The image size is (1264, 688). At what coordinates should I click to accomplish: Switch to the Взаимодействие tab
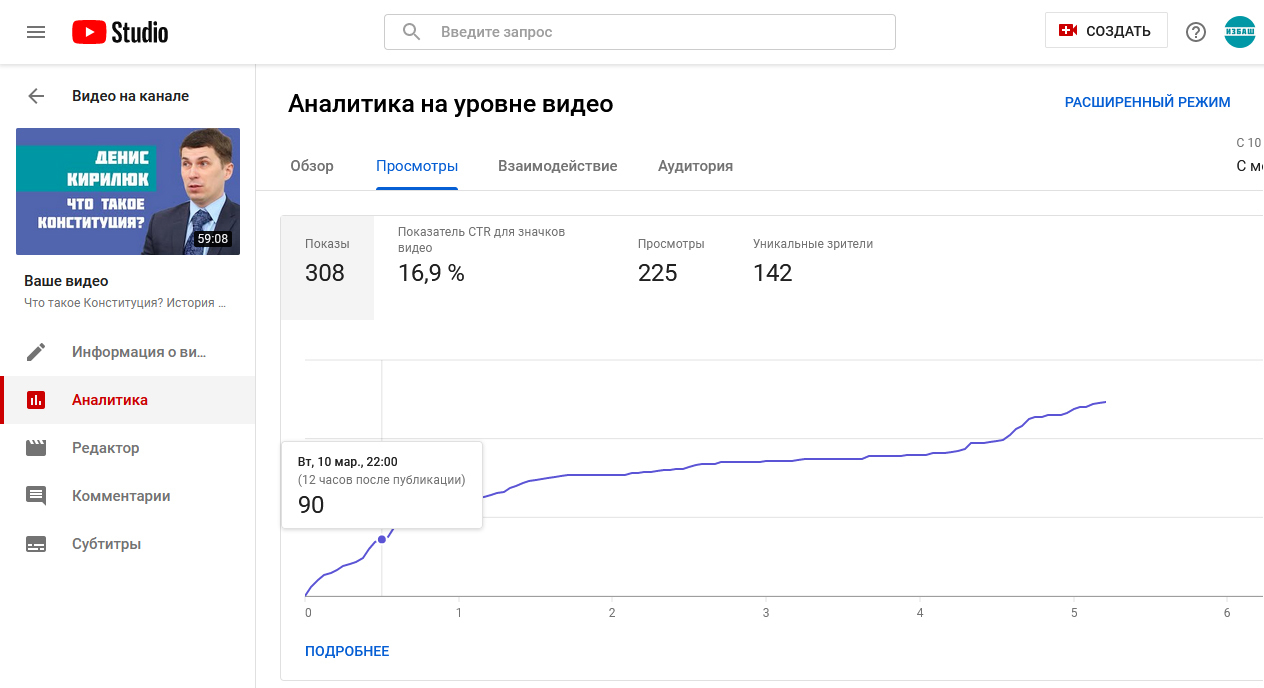click(x=558, y=166)
